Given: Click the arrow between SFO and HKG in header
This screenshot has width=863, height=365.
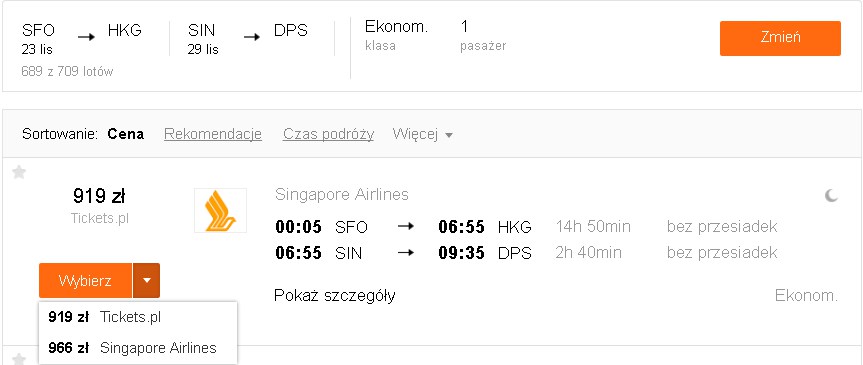Looking at the screenshot, I should (x=86, y=37).
